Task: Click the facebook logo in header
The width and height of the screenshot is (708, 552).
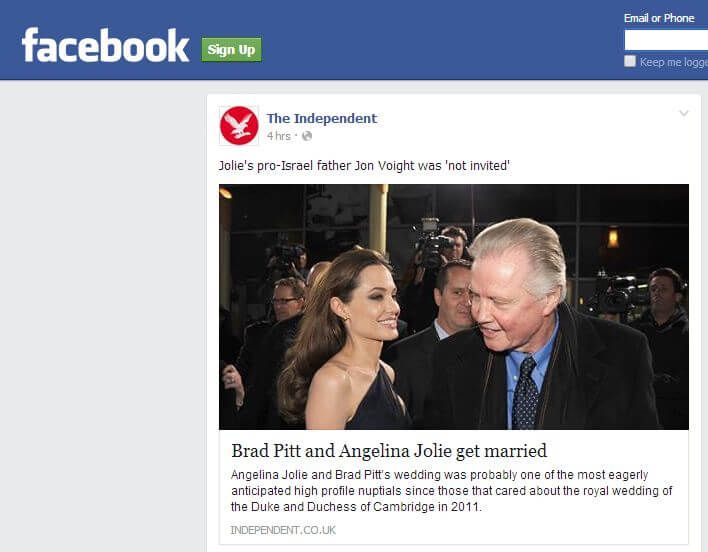Action: [105, 45]
